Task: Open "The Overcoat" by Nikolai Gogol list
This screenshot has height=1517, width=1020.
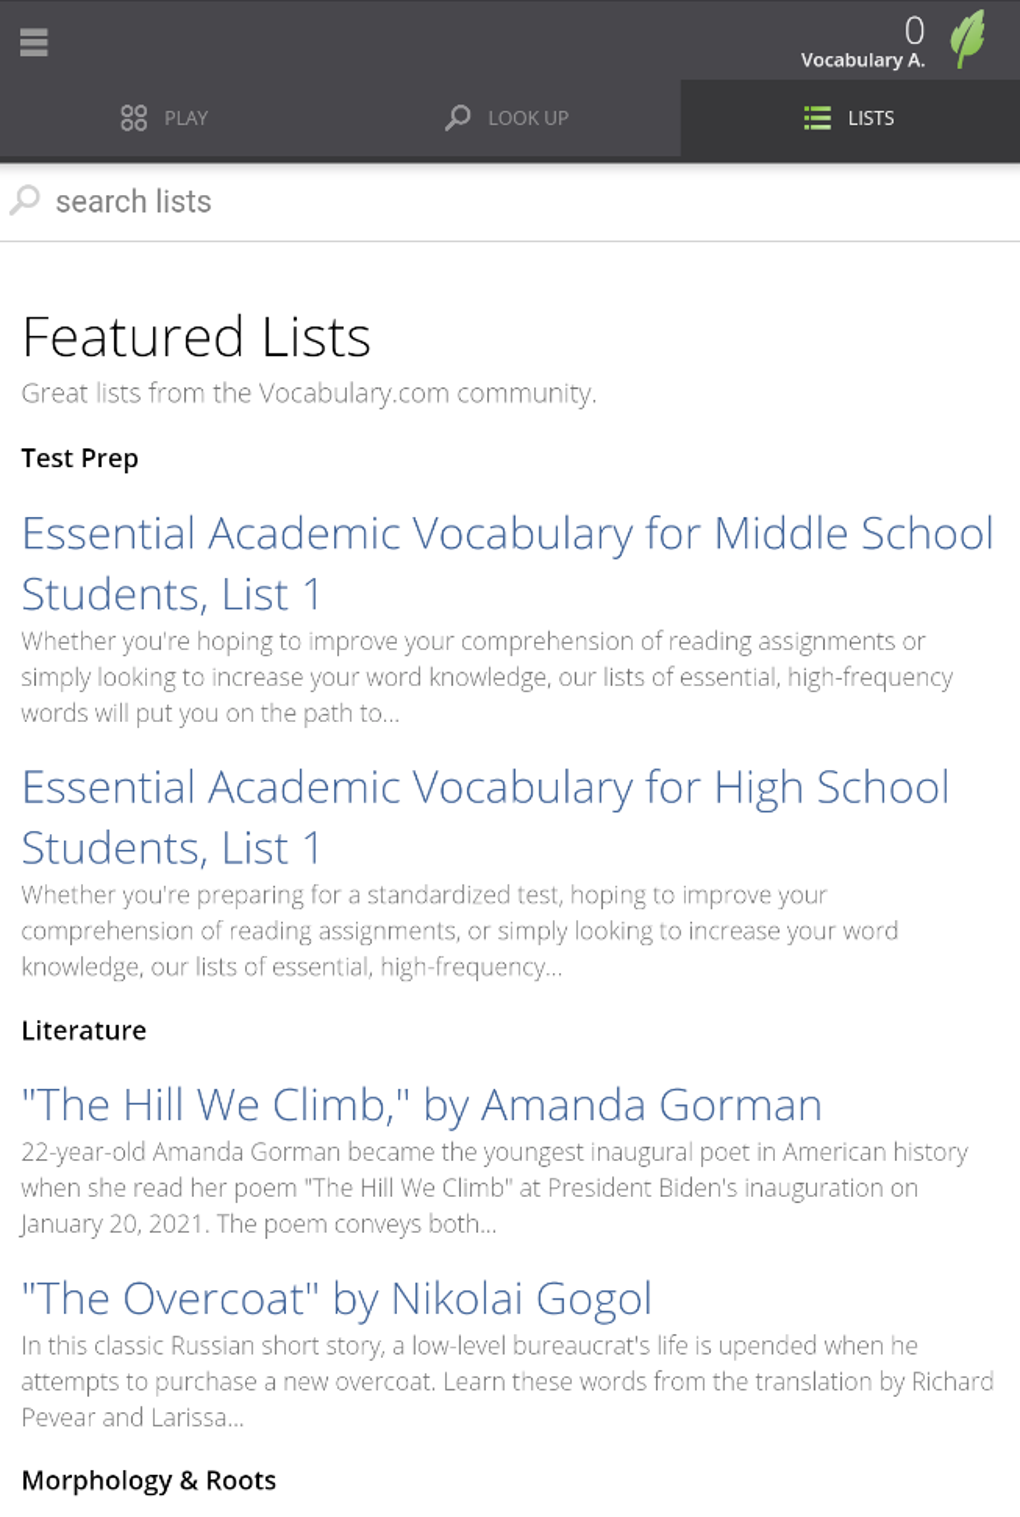Action: [336, 1298]
